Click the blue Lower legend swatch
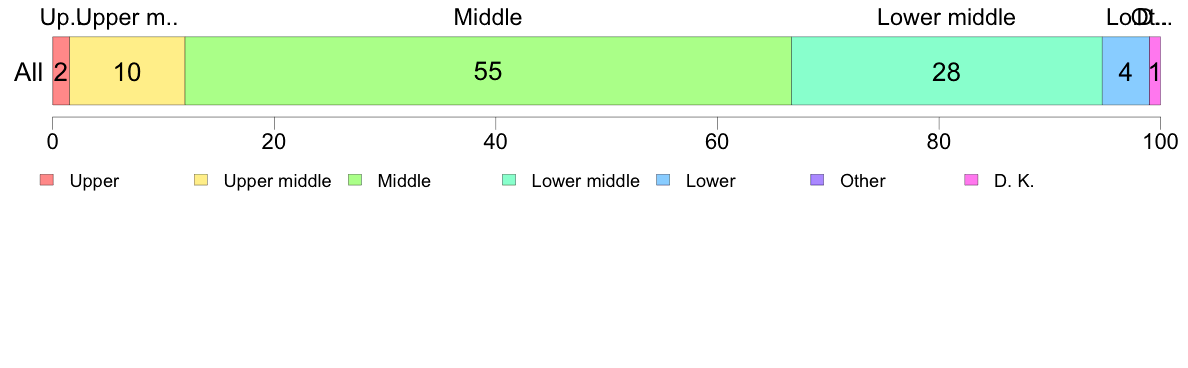Screen dimensions: 1188x368 (x=664, y=180)
